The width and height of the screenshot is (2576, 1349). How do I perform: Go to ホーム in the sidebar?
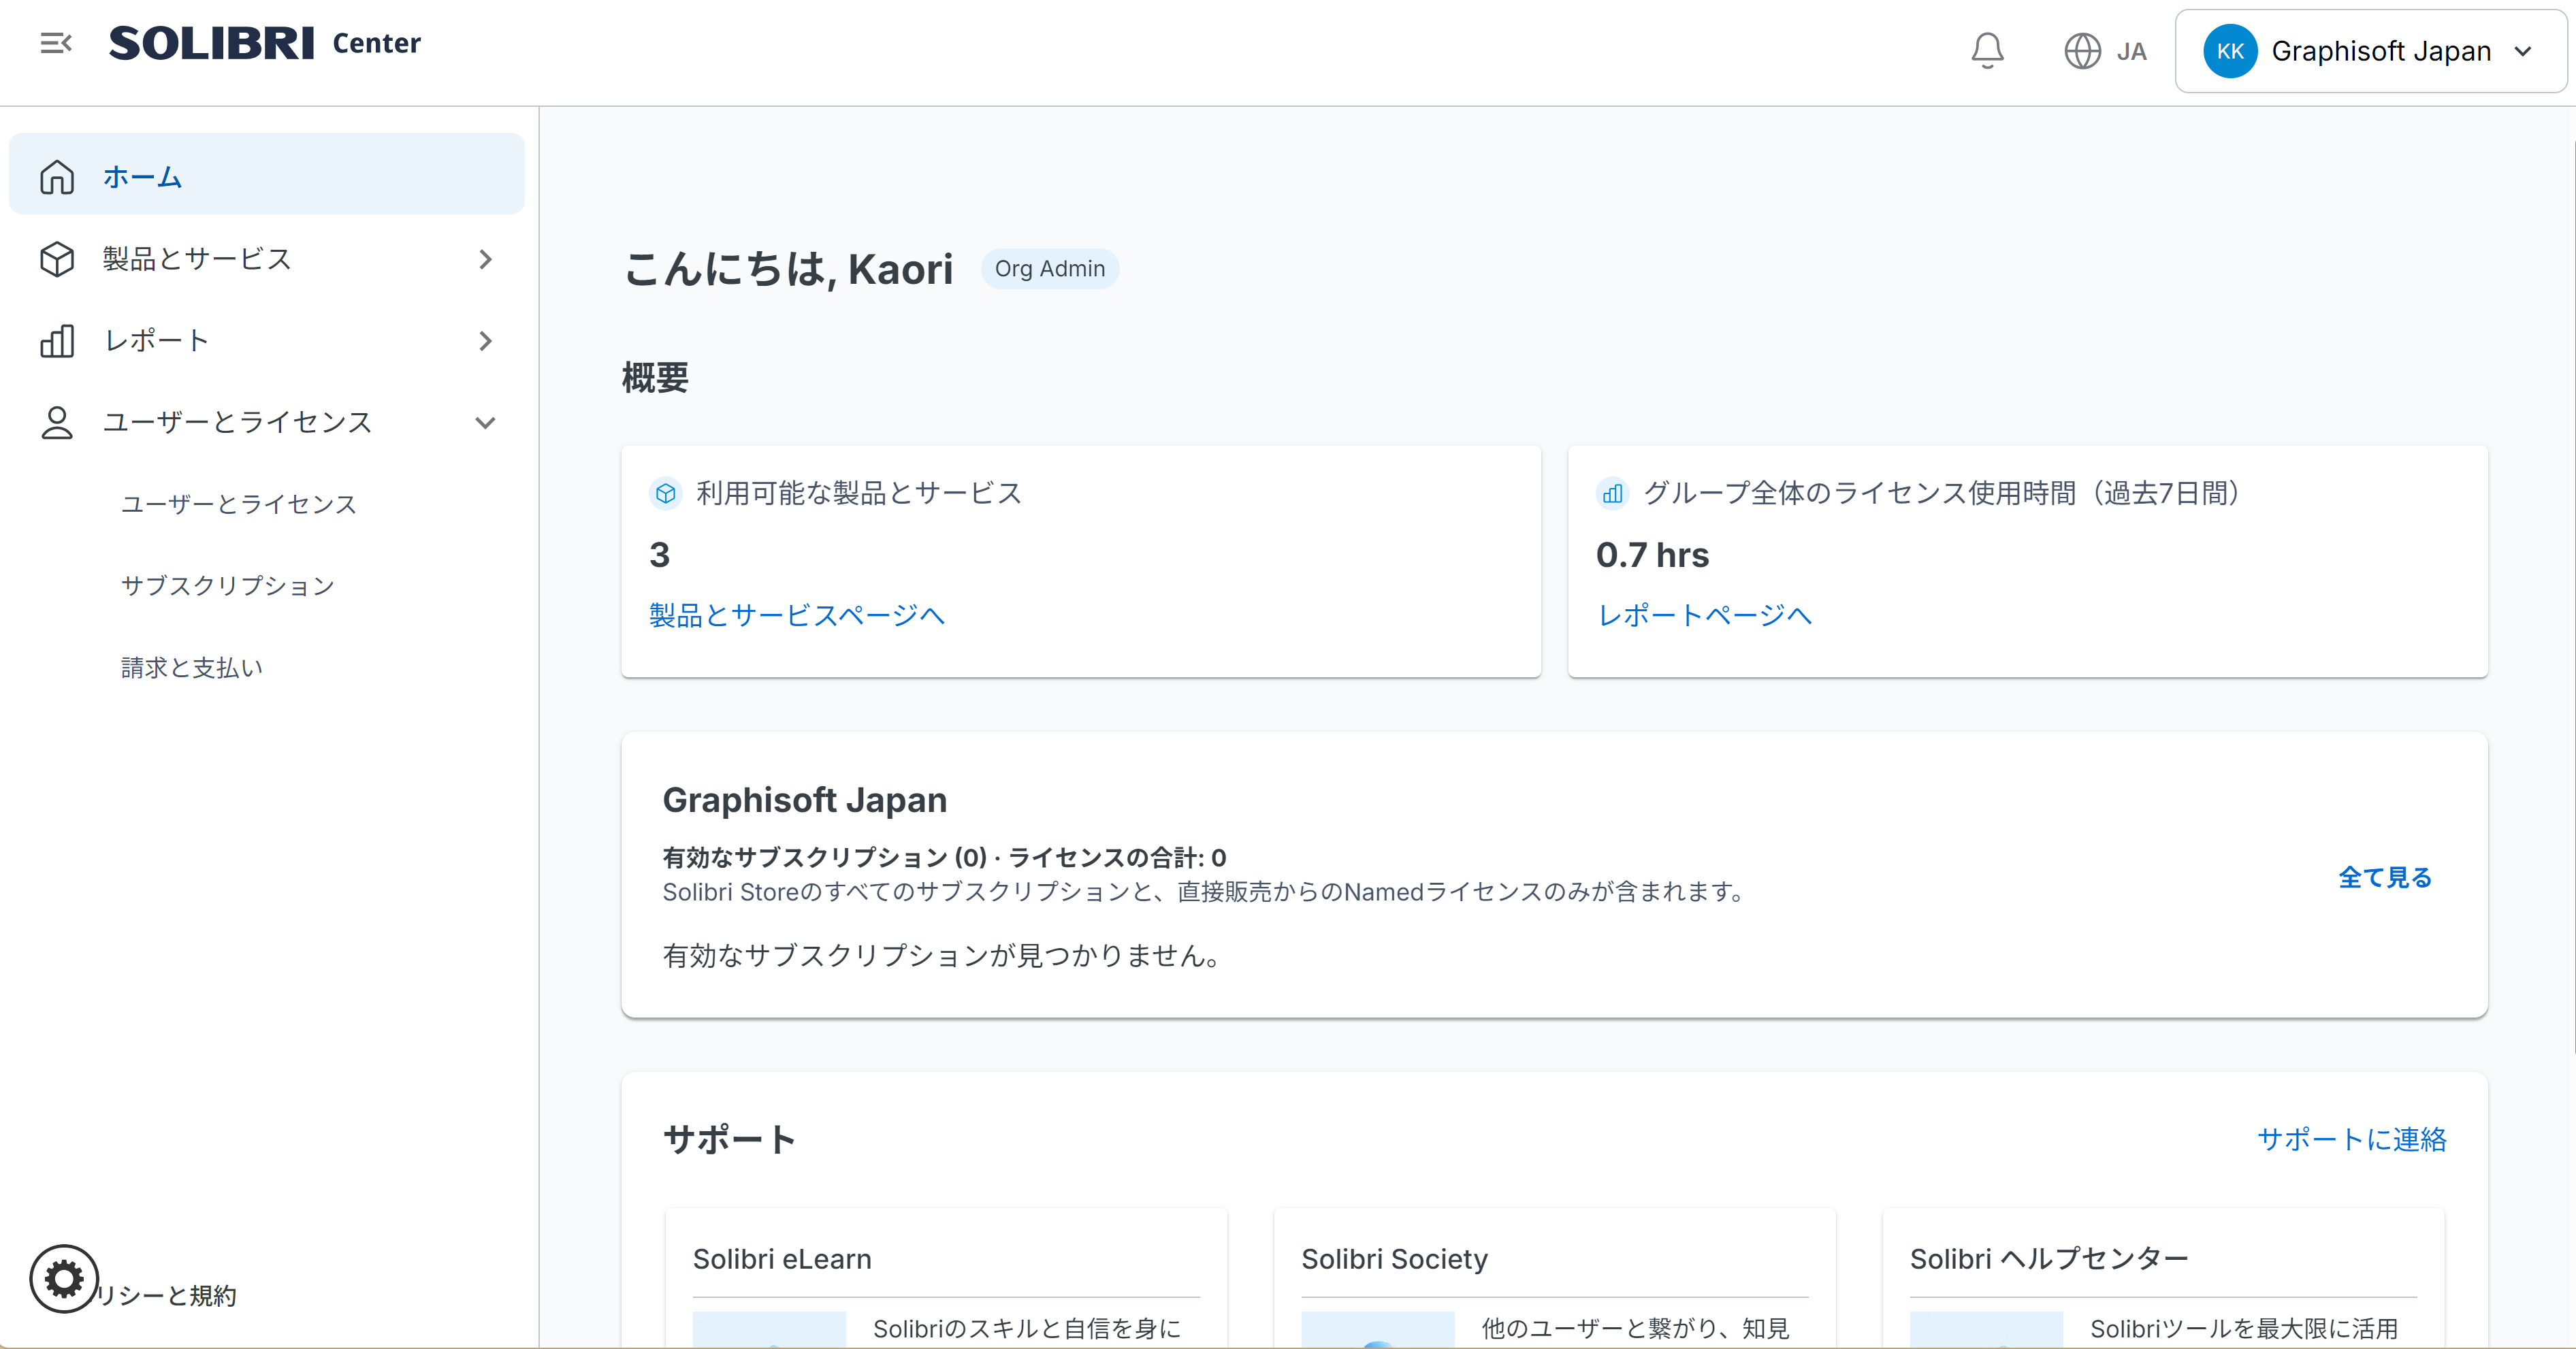pyautogui.click(x=266, y=174)
